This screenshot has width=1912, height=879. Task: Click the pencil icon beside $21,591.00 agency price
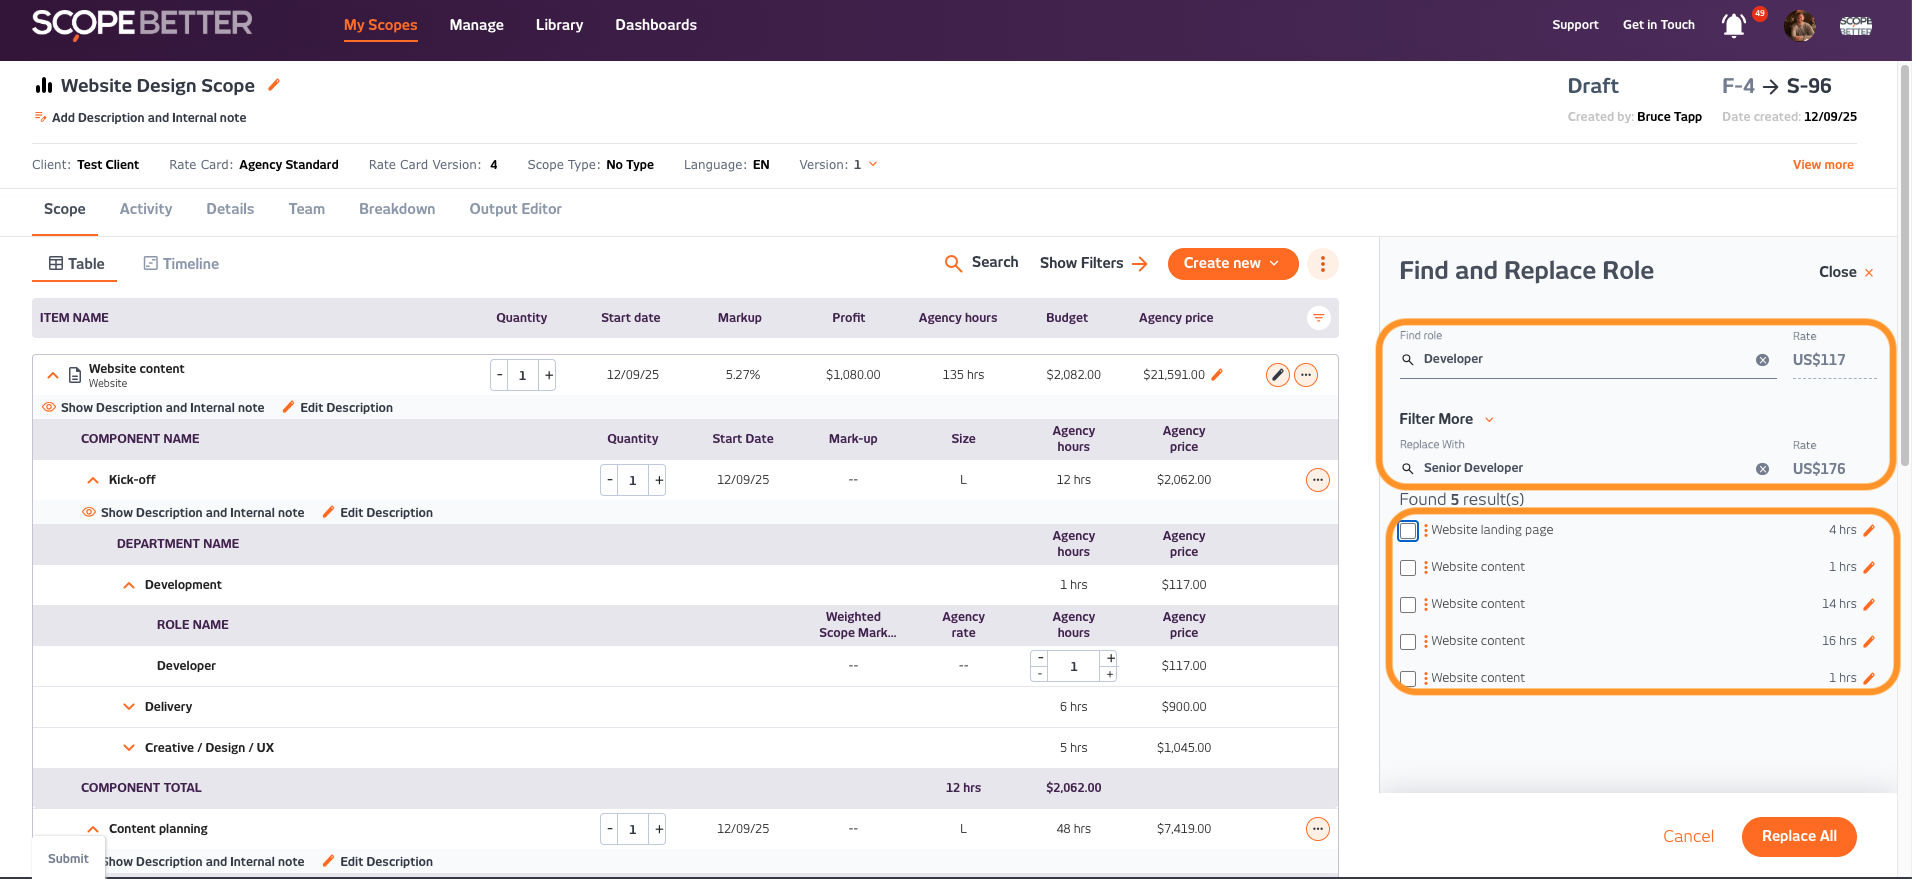pos(1217,375)
